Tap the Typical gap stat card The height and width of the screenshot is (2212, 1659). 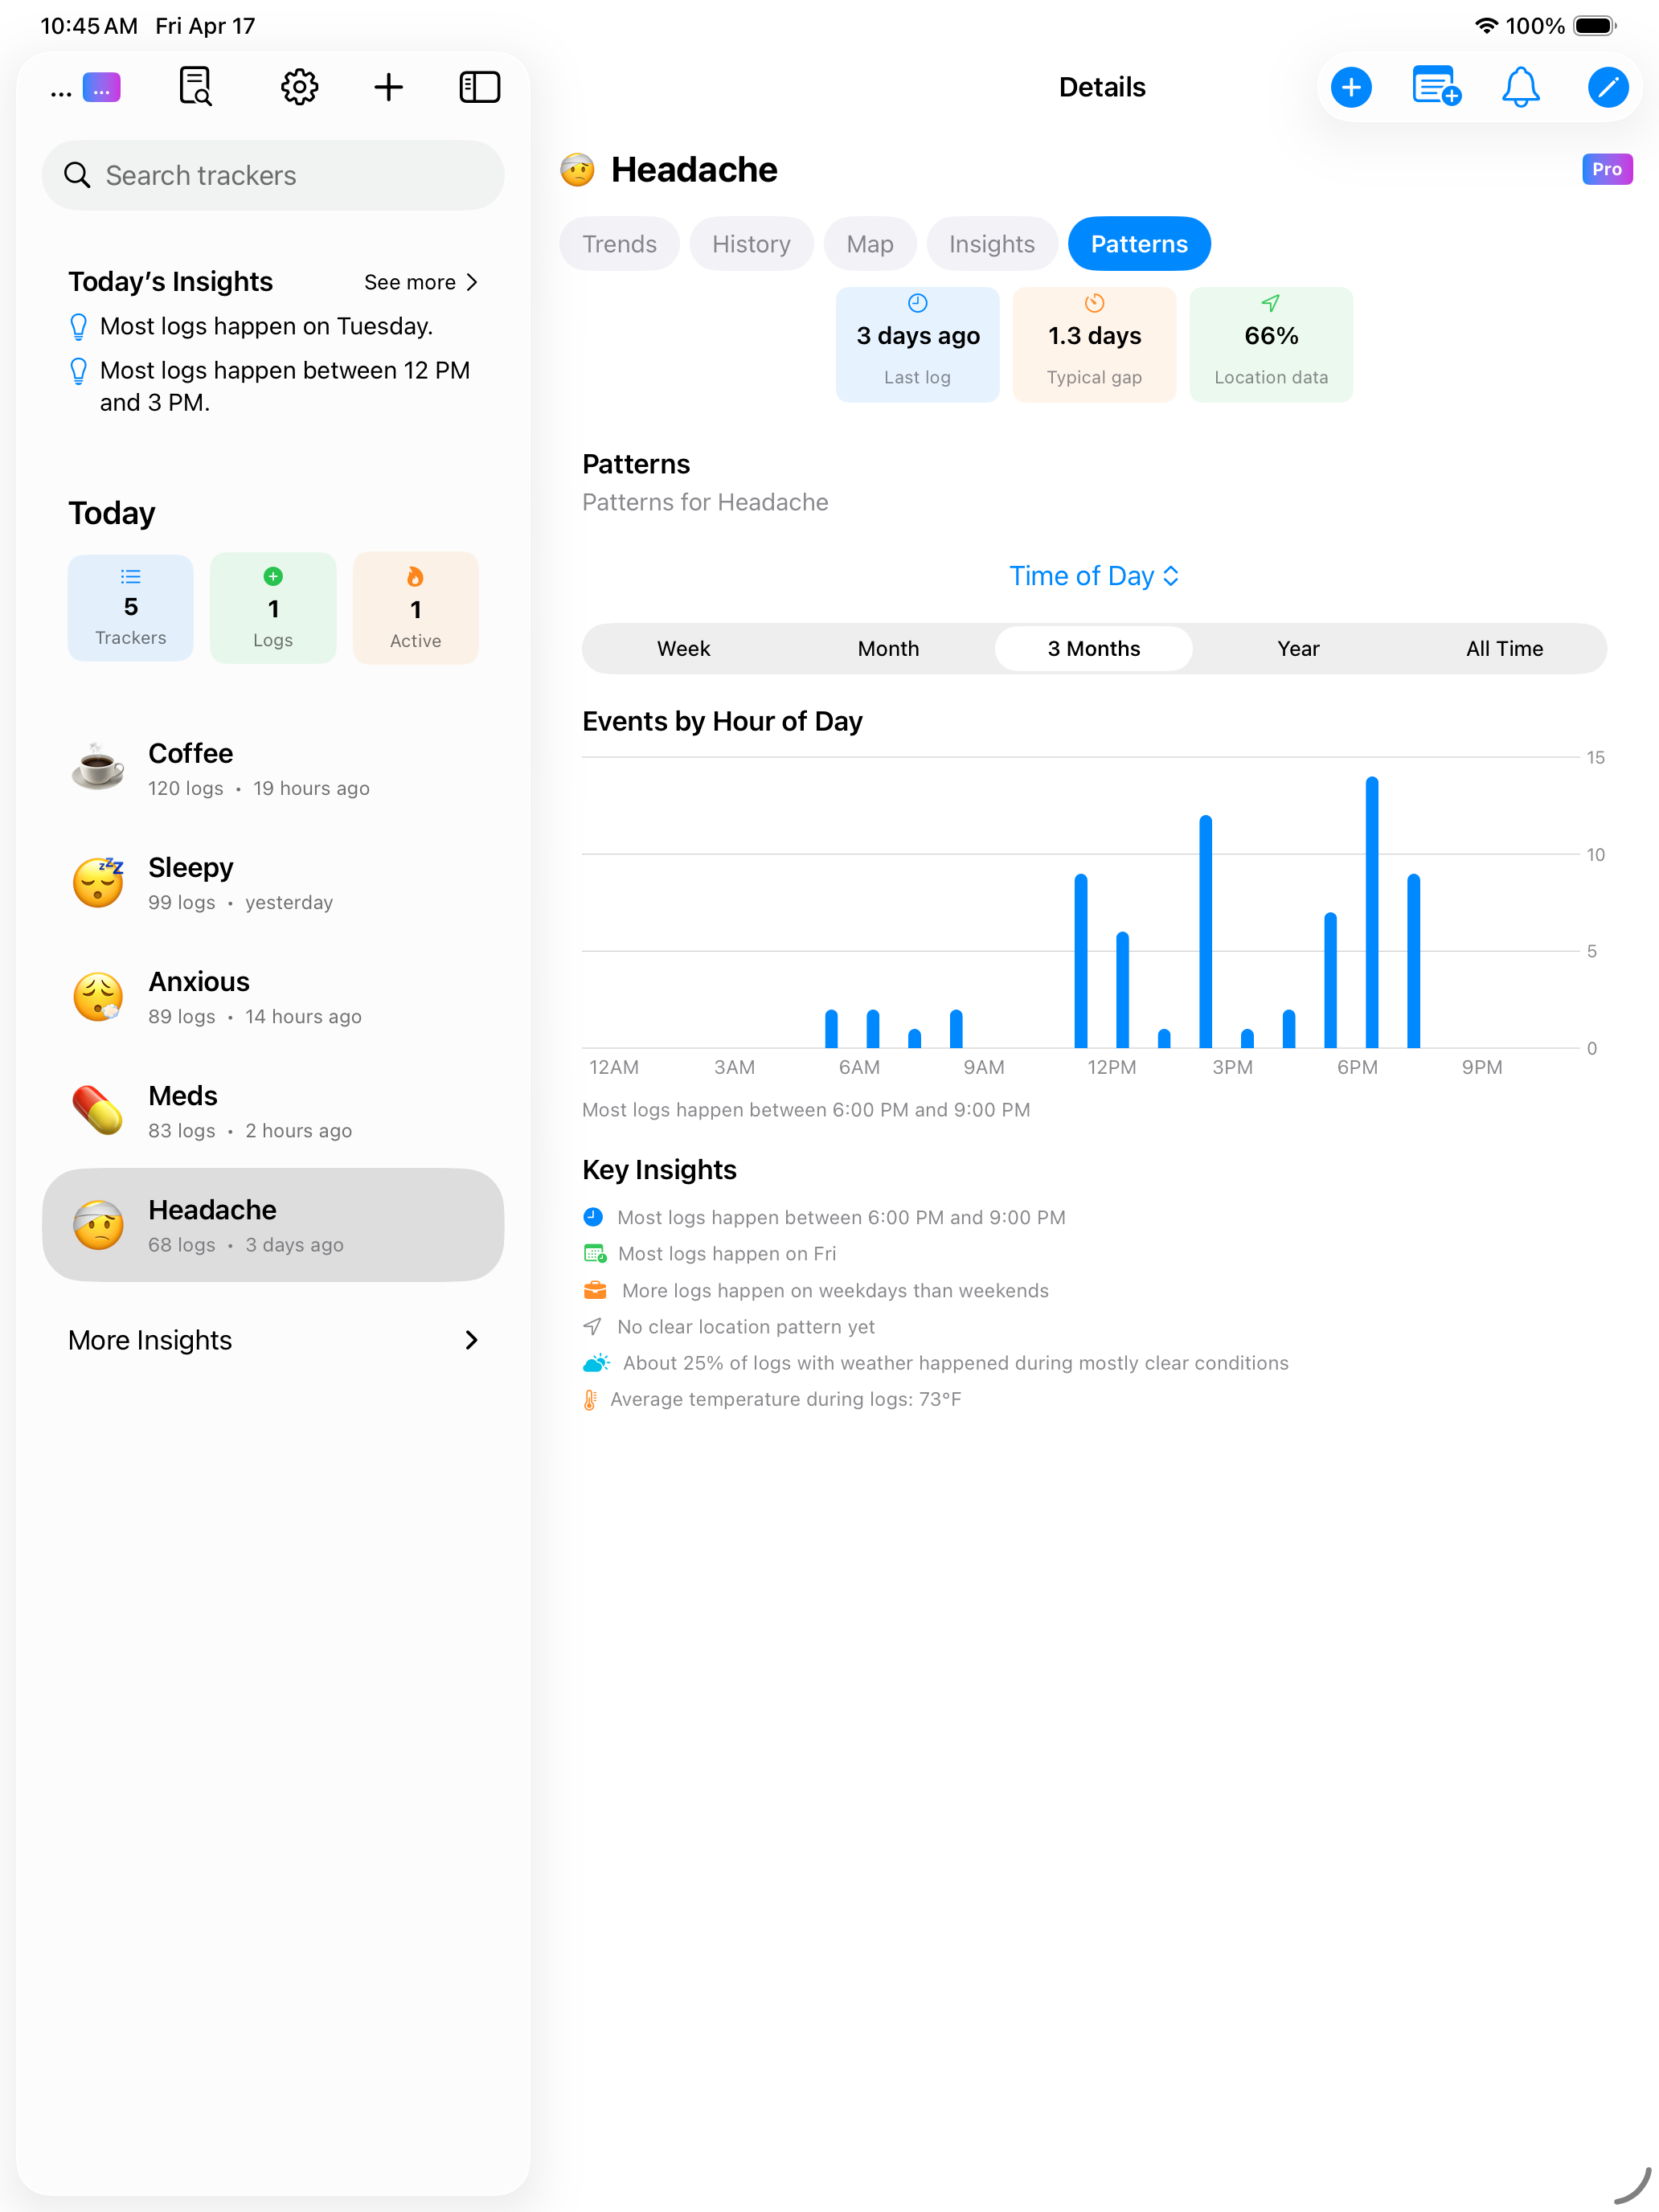1094,344
